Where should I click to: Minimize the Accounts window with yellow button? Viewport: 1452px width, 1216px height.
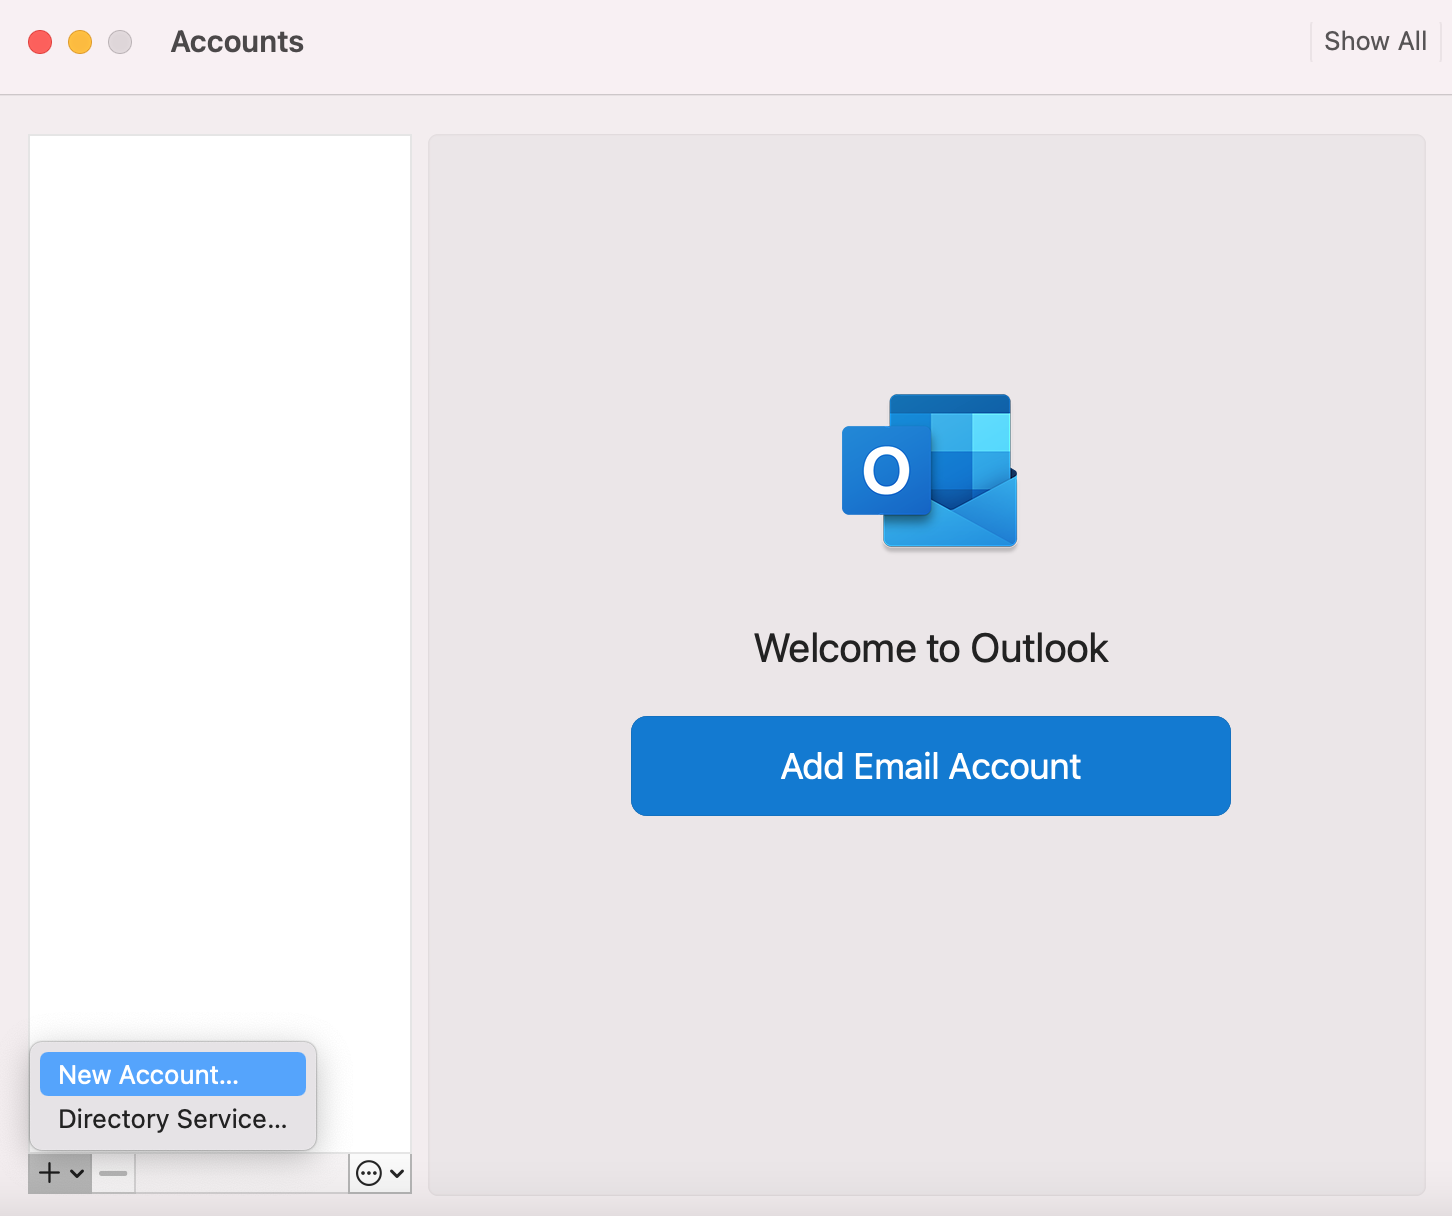(80, 42)
